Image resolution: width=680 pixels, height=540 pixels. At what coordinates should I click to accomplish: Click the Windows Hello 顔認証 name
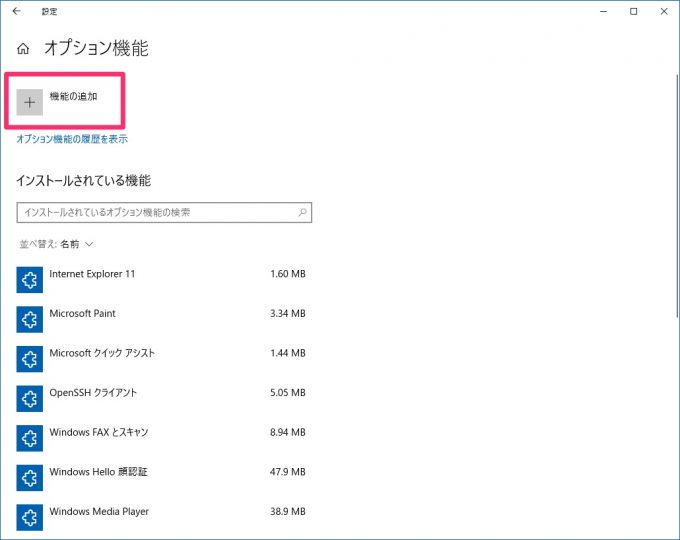coord(98,471)
